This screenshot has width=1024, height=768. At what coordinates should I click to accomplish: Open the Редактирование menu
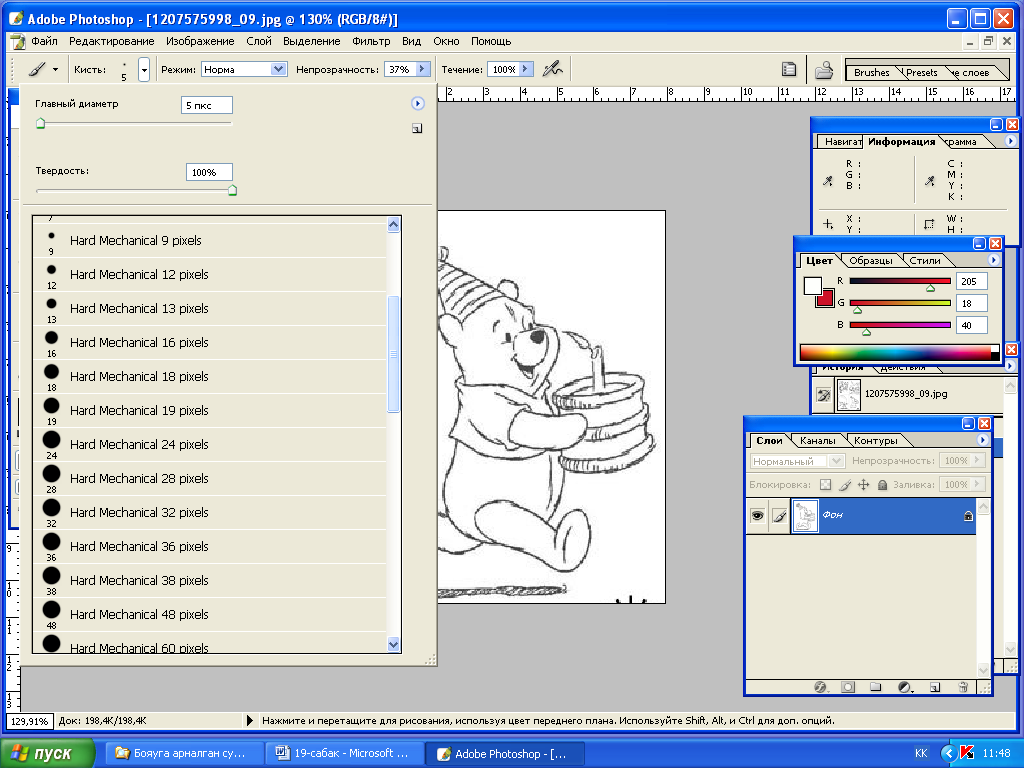pyautogui.click(x=112, y=41)
